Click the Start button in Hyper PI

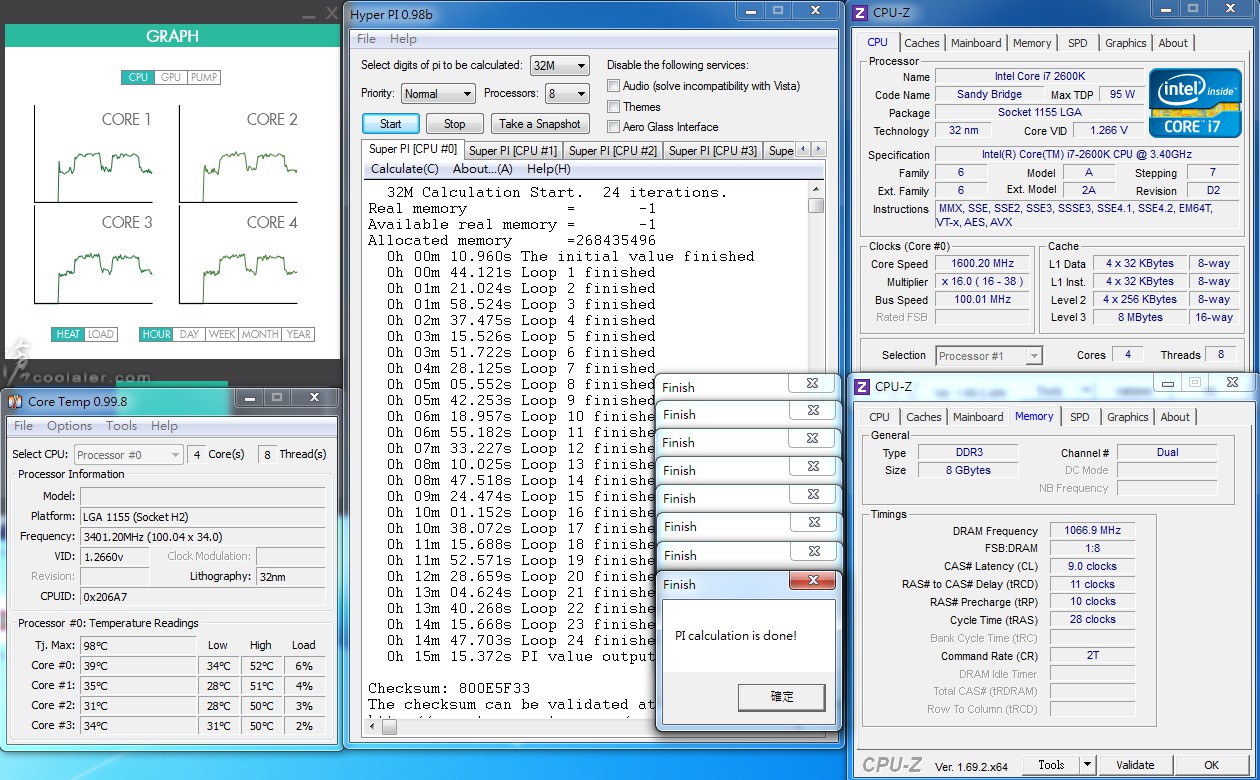pos(391,124)
